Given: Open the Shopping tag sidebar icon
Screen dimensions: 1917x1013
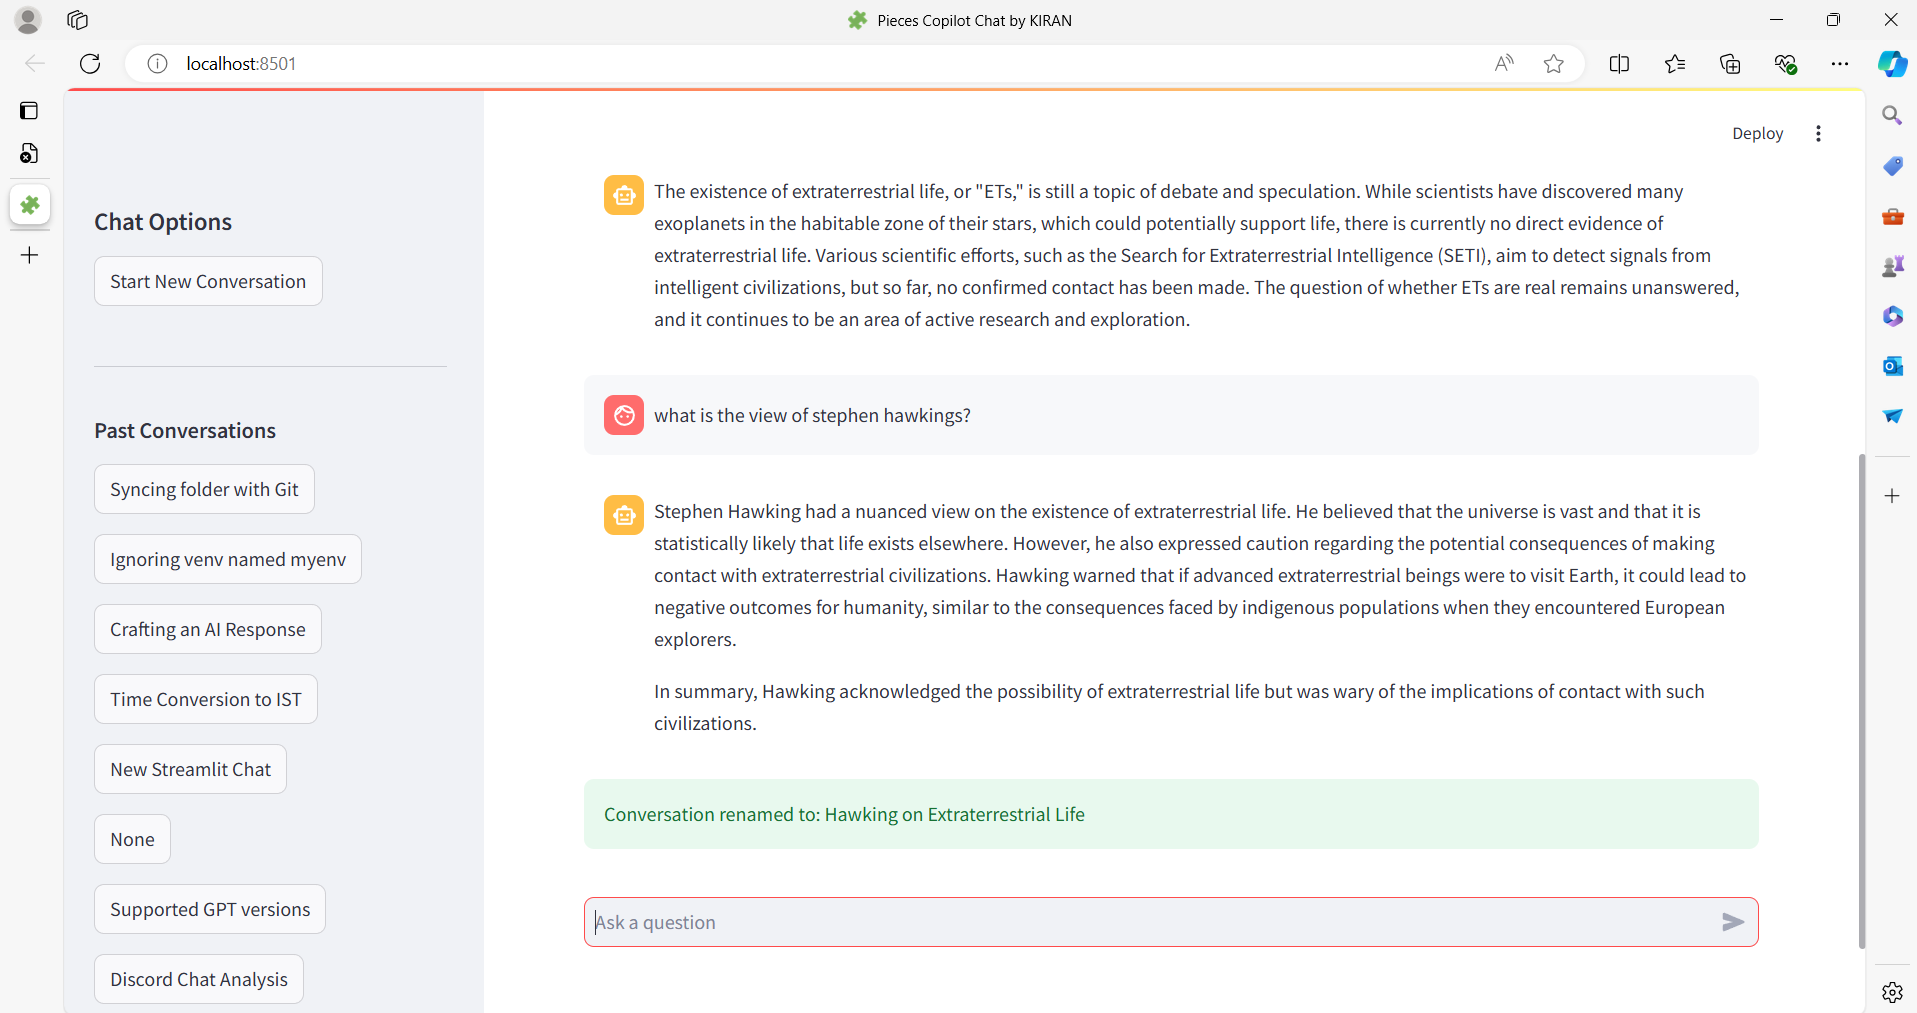Looking at the screenshot, I should (1892, 166).
